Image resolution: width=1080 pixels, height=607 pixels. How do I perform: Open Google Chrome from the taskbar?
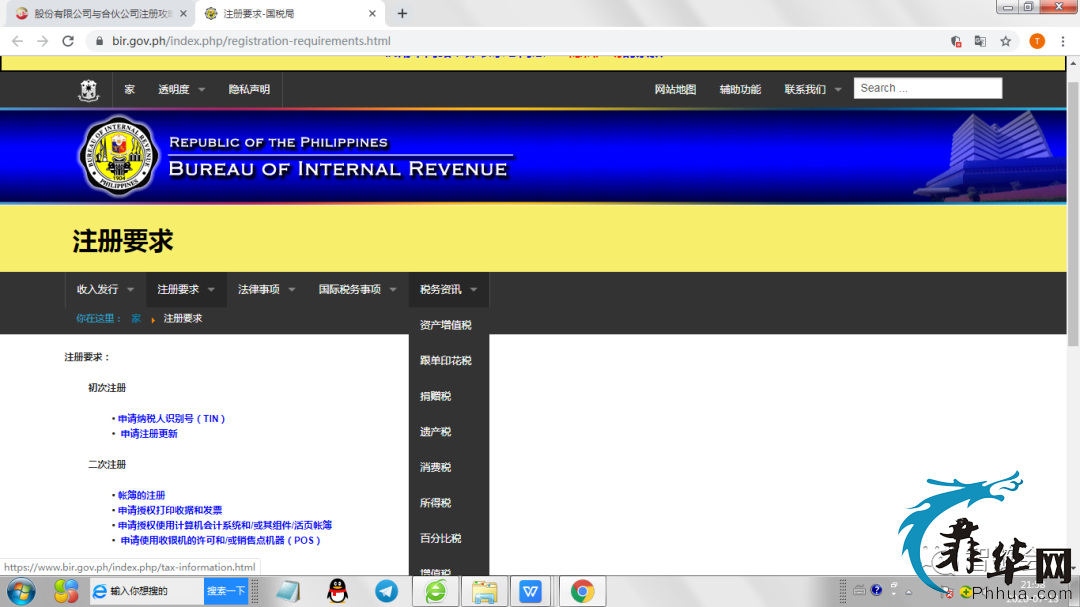[582, 591]
